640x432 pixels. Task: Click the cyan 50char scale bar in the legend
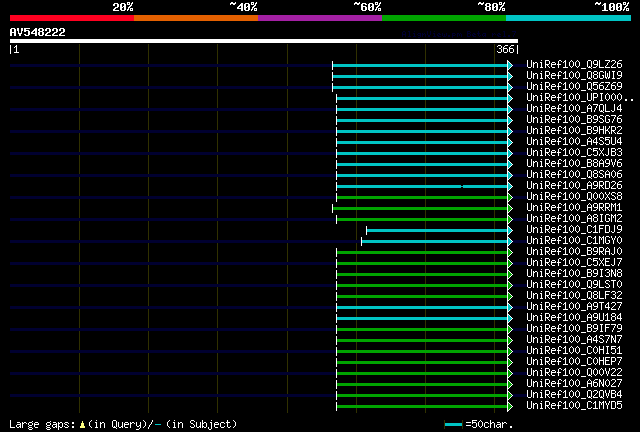(453, 425)
